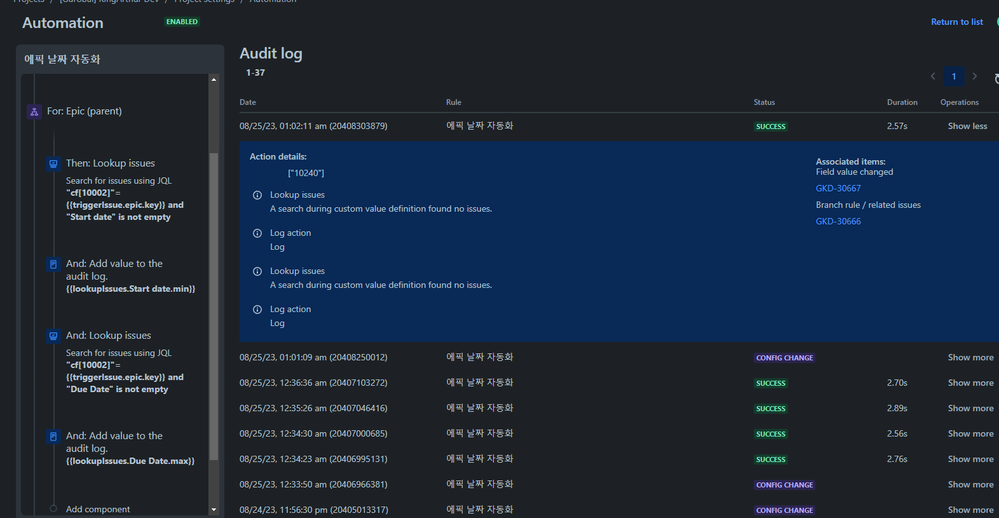Click the info icon beside second Log action
The image size is (999, 518).
(x=257, y=310)
